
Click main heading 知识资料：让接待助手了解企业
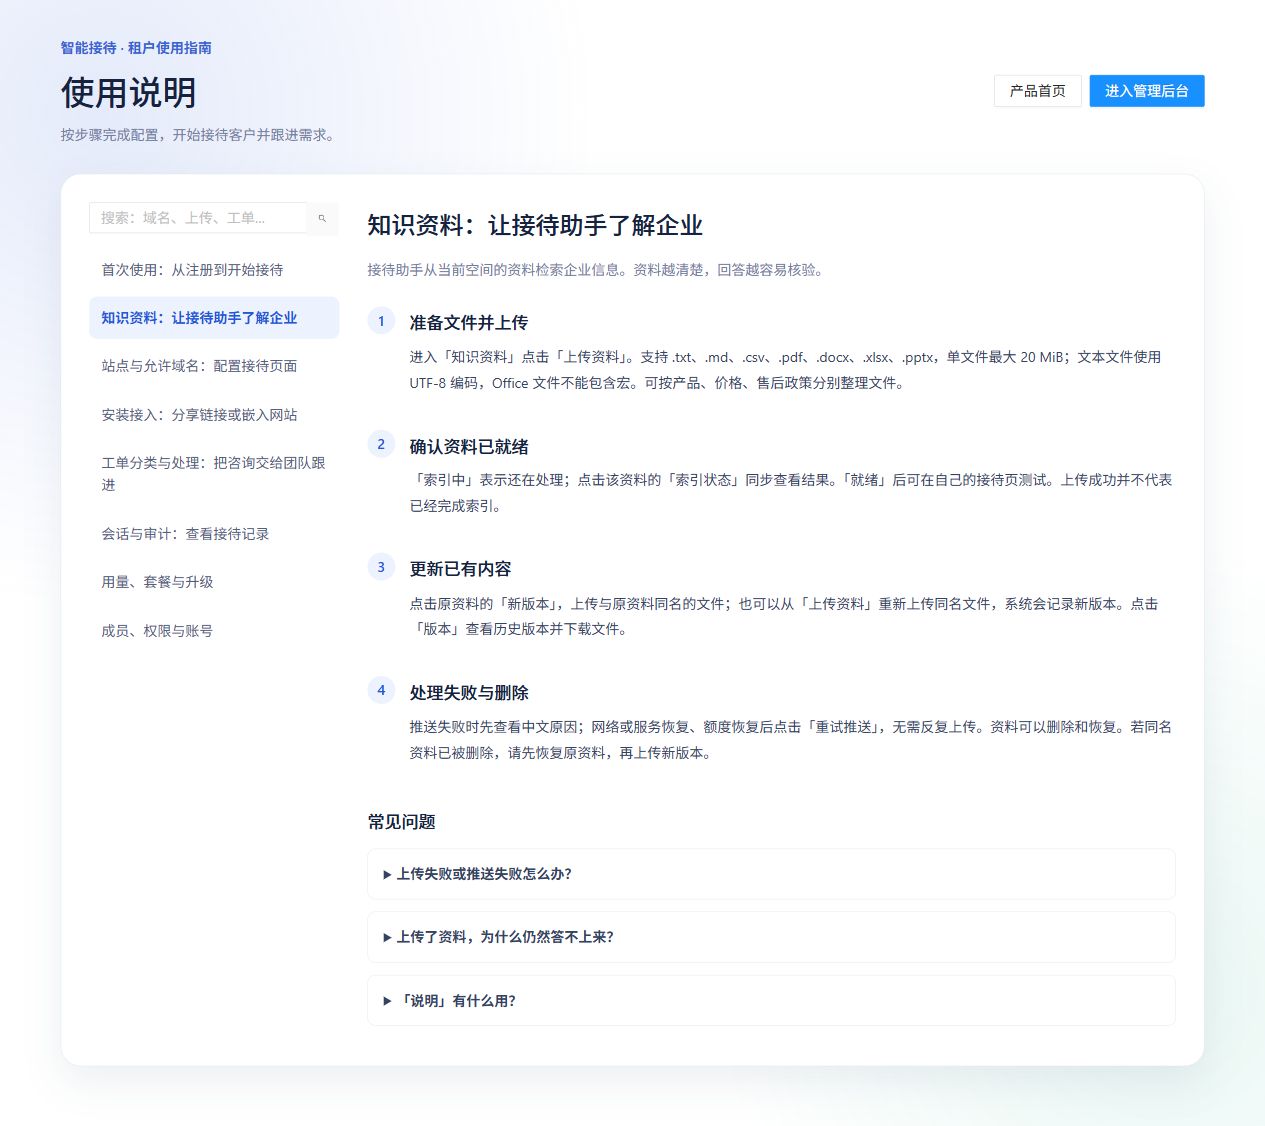click(535, 226)
